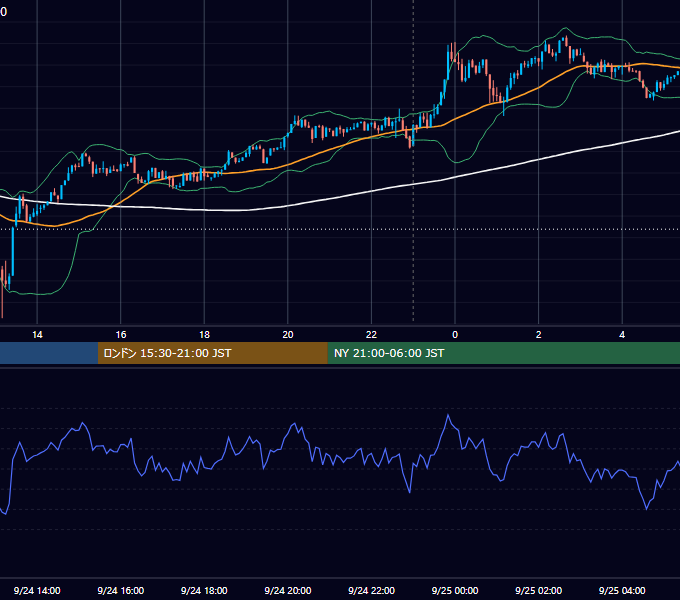Image resolution: width=680 pixels, height=600 pixels.
Task: Click the 0 midnight label on price chart axis
Action: tap(455, 335)
